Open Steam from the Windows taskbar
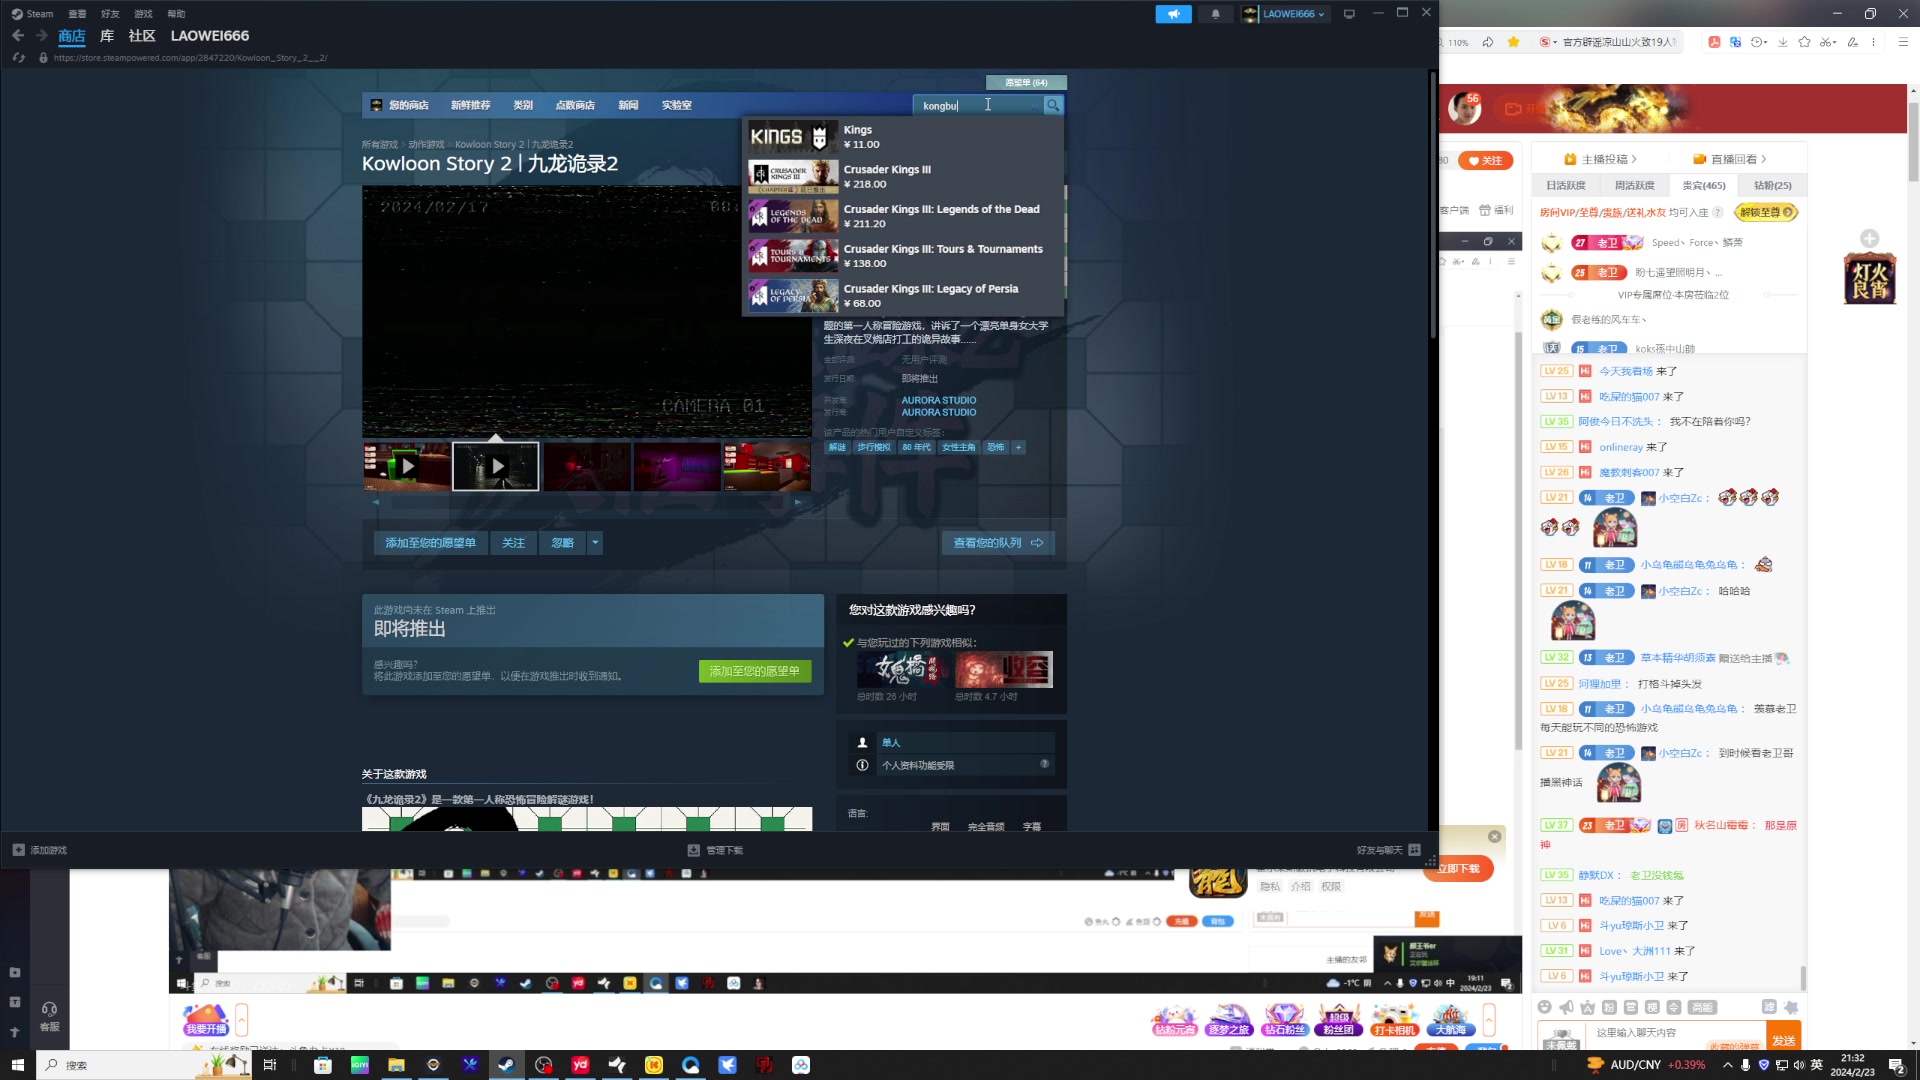Screen dimensions: 1920x1080 (506, 1065)
